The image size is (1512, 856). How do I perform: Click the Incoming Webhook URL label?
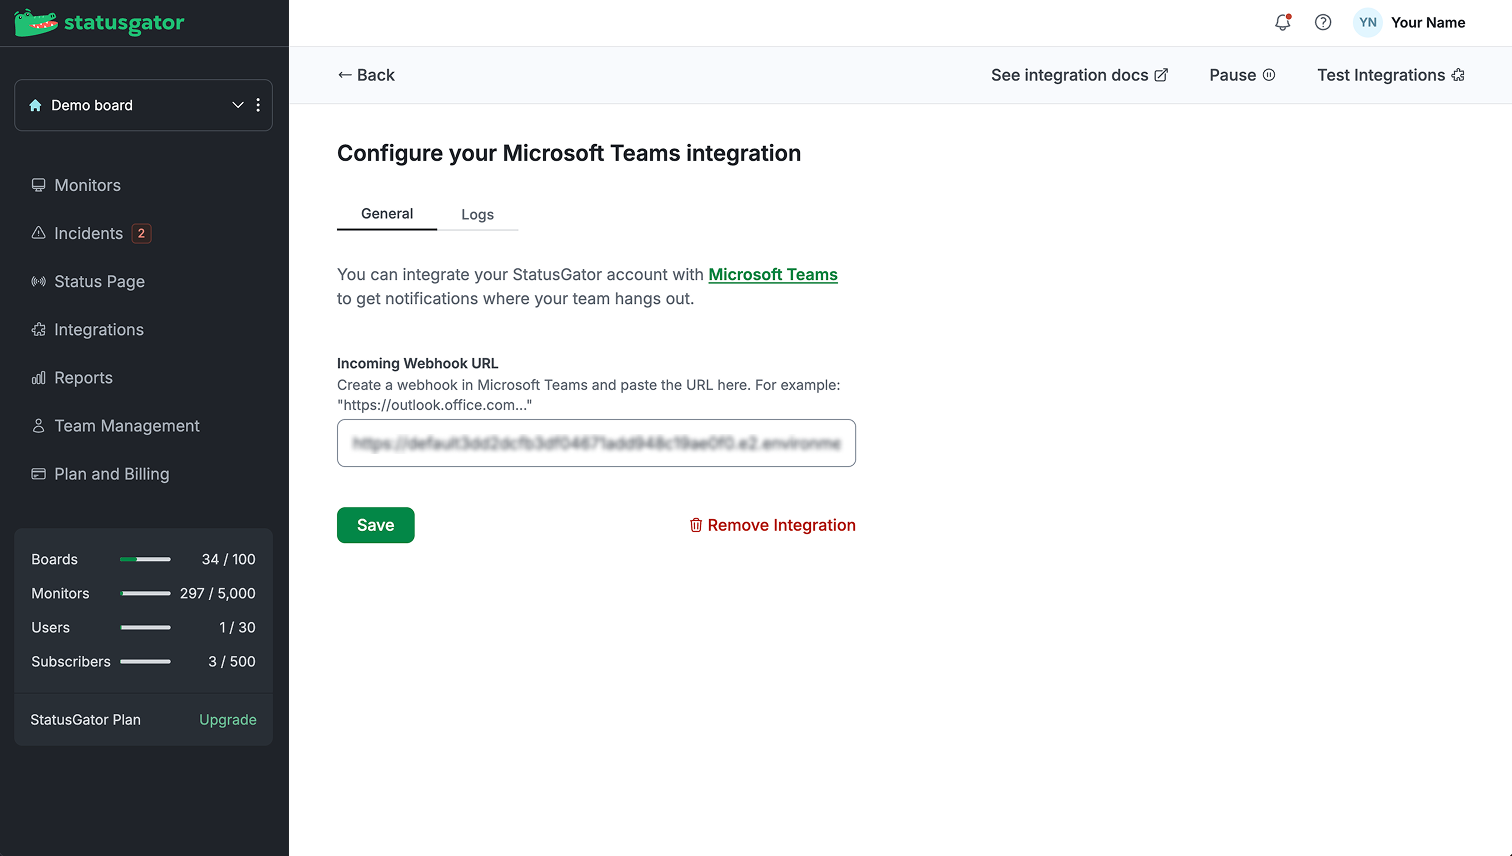(x=417, y=363)
